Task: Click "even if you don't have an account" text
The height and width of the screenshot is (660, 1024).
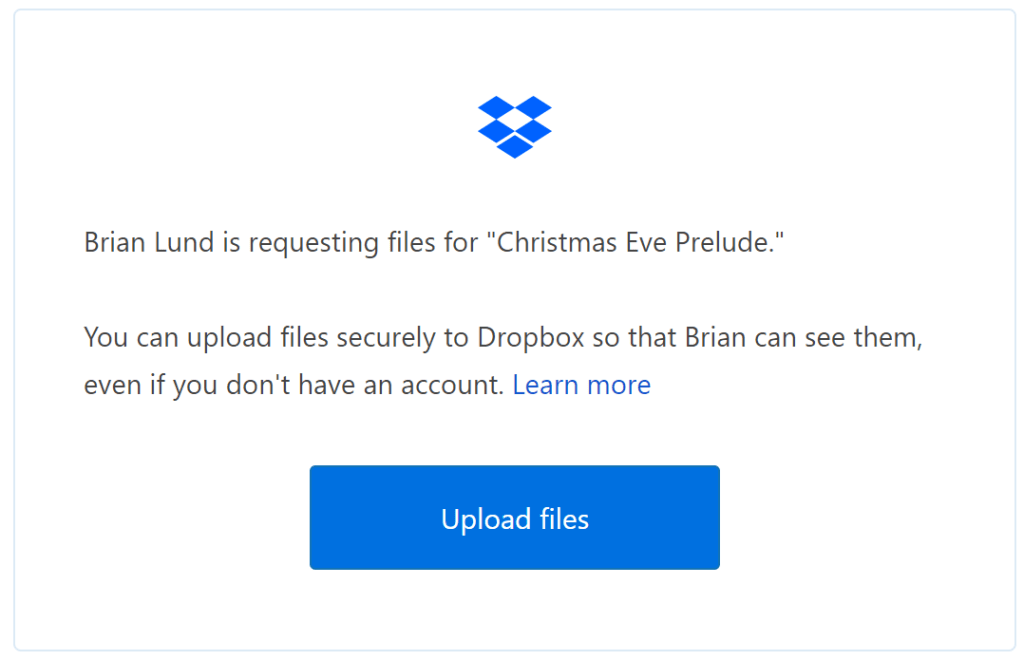Action: pyautogui.click(x=293, y=385)
